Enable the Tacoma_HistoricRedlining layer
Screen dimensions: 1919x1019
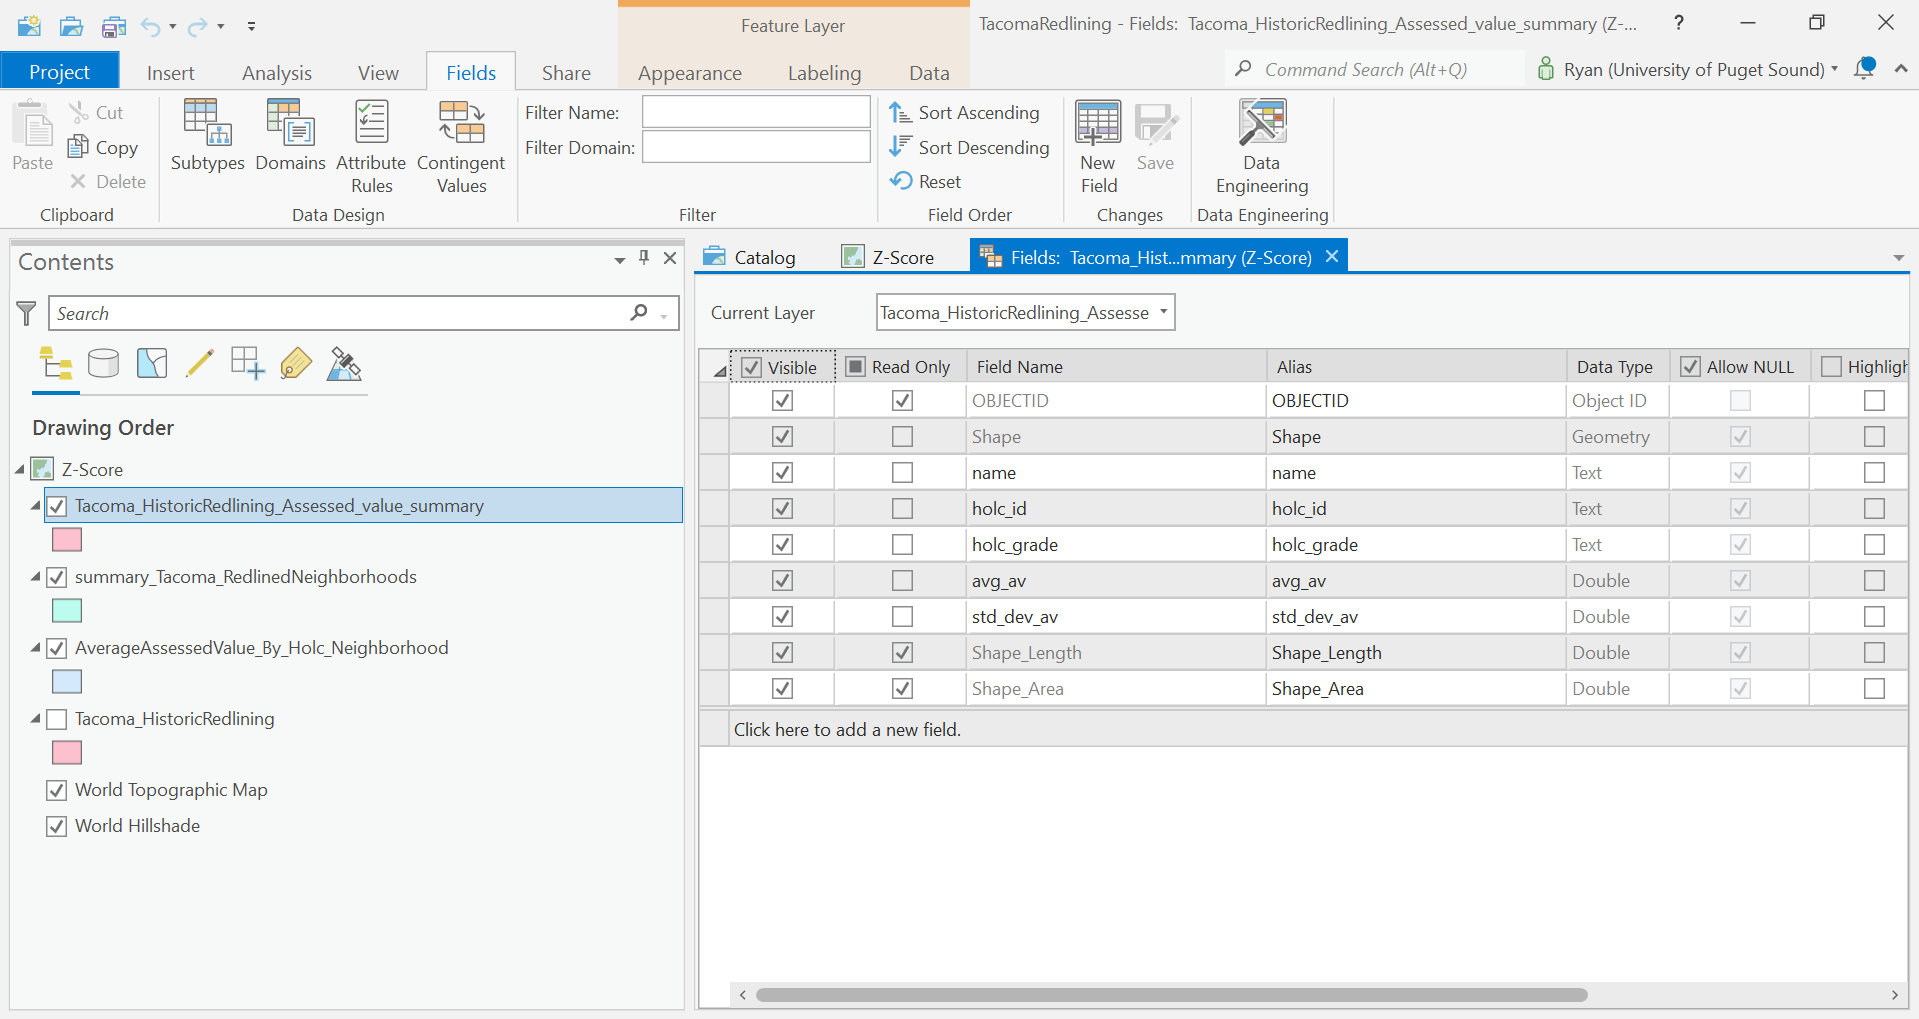(x=57, y=719)
